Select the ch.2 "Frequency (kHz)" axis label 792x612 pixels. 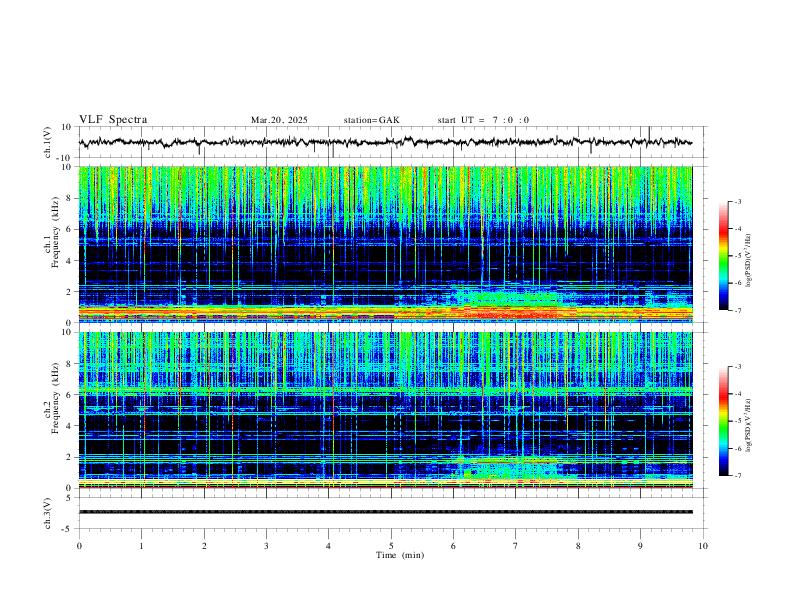coord(55,398)
